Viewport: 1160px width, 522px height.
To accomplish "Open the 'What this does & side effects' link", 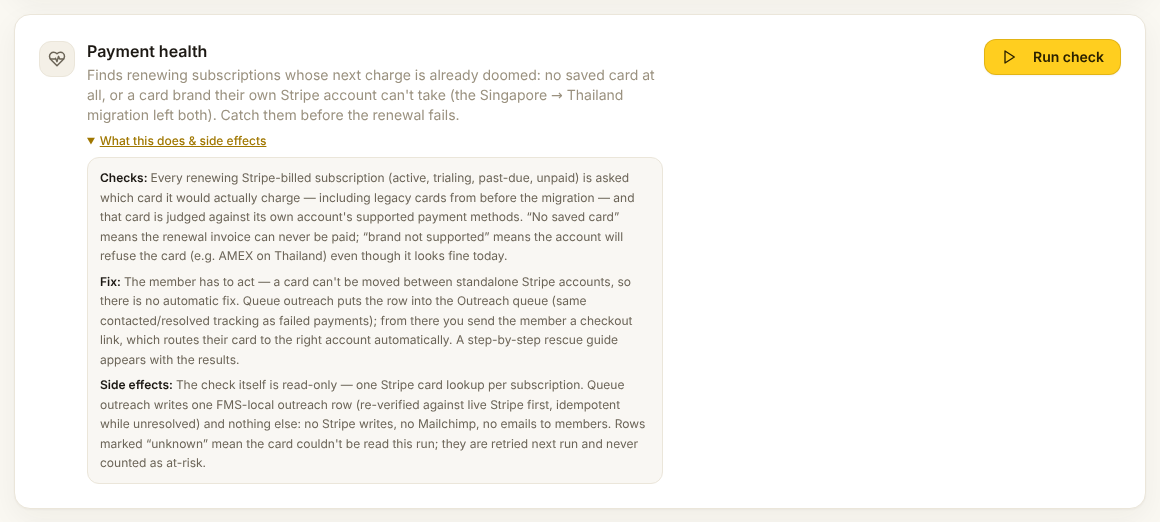I will (183, 140).
